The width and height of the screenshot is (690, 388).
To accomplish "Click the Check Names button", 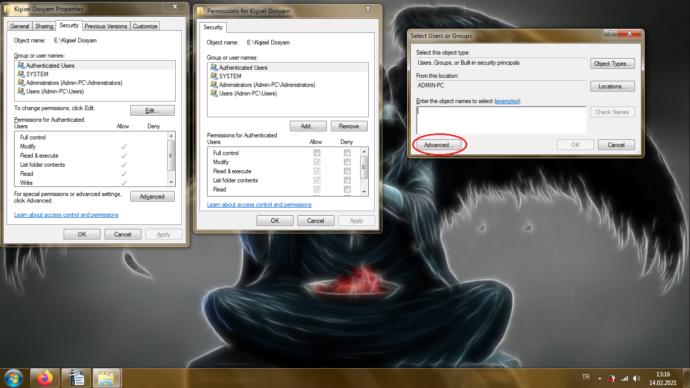I will 612,112.
